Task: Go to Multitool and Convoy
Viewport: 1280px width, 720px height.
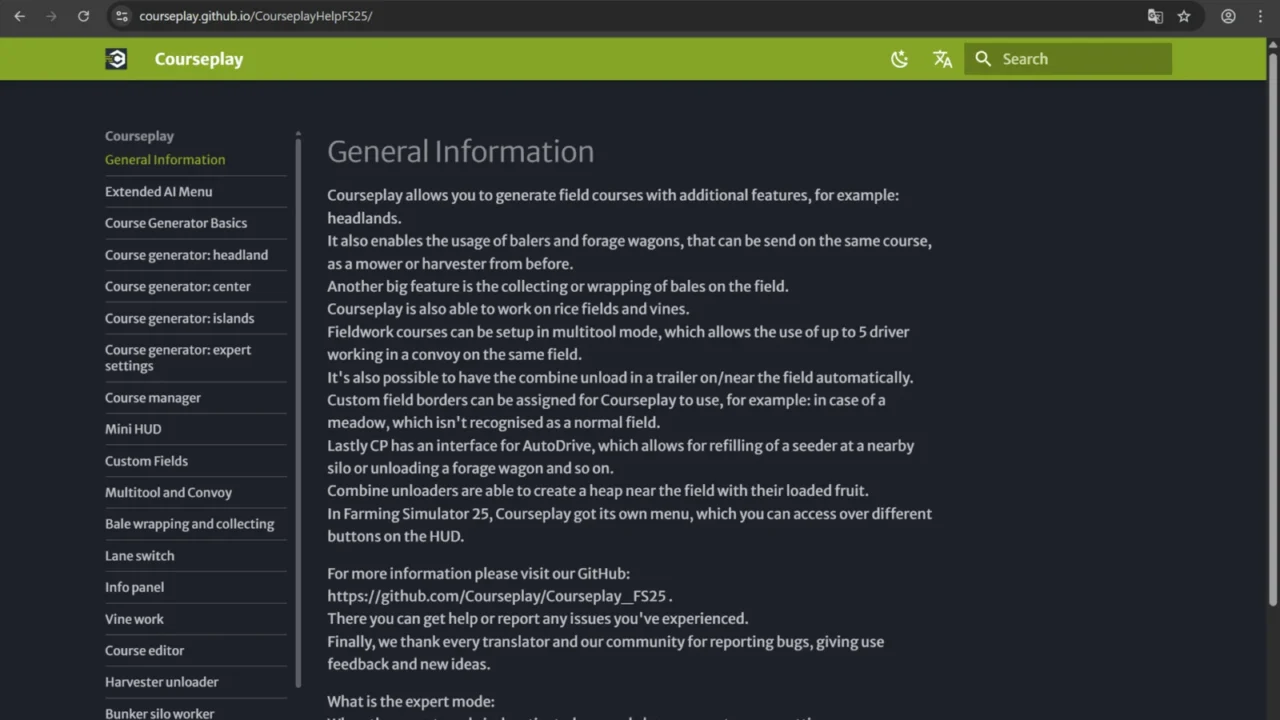Action: point(168,493)
